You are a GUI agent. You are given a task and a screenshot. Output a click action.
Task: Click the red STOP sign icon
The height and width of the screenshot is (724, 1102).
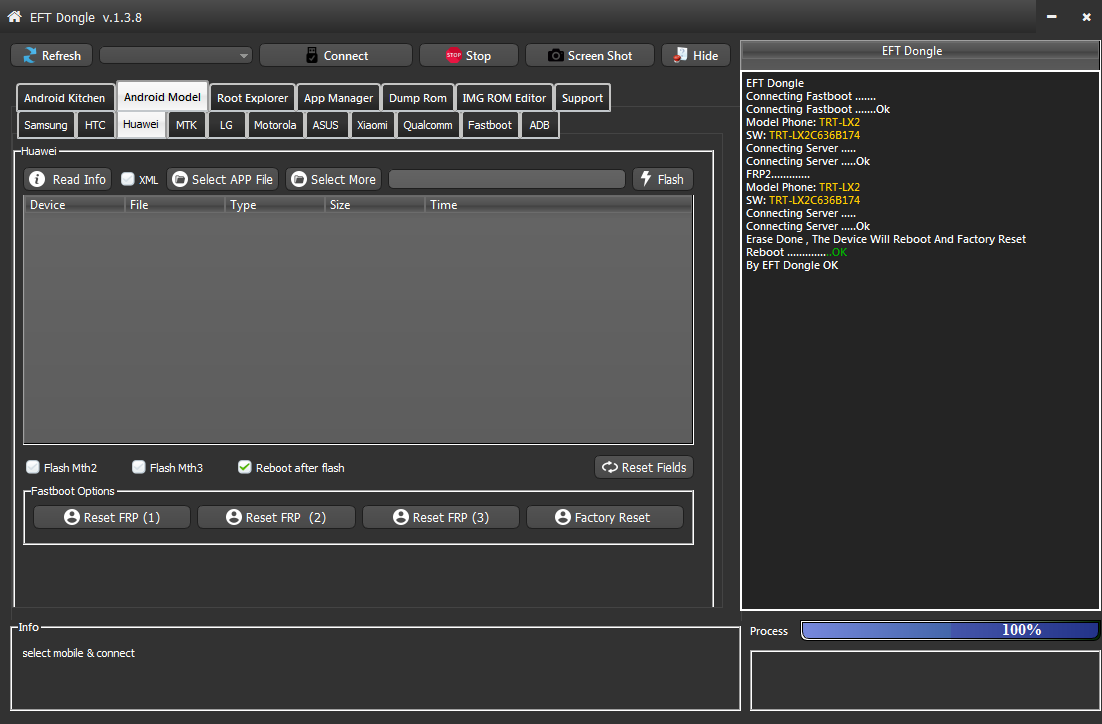454,55
